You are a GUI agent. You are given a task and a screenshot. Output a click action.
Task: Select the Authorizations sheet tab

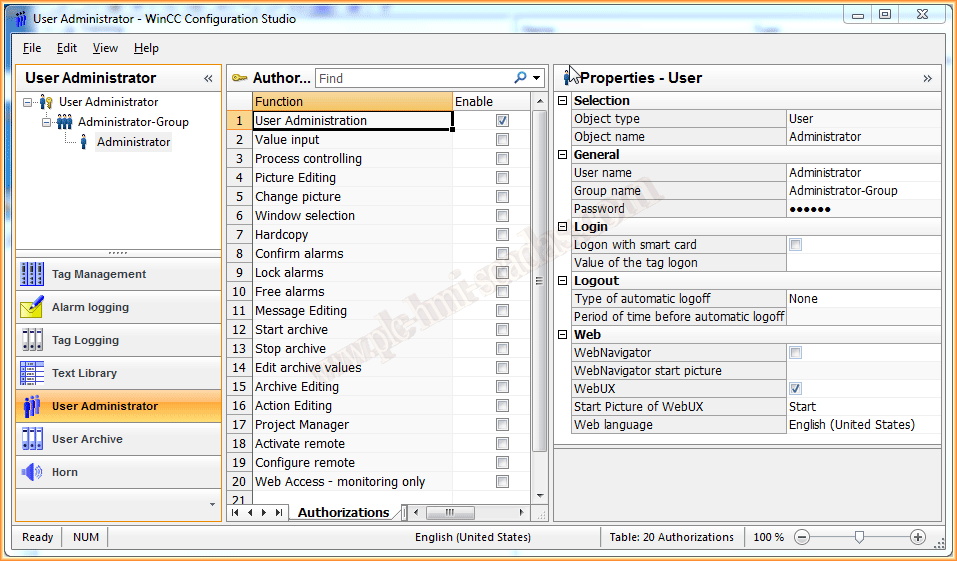tap(343, 512)
